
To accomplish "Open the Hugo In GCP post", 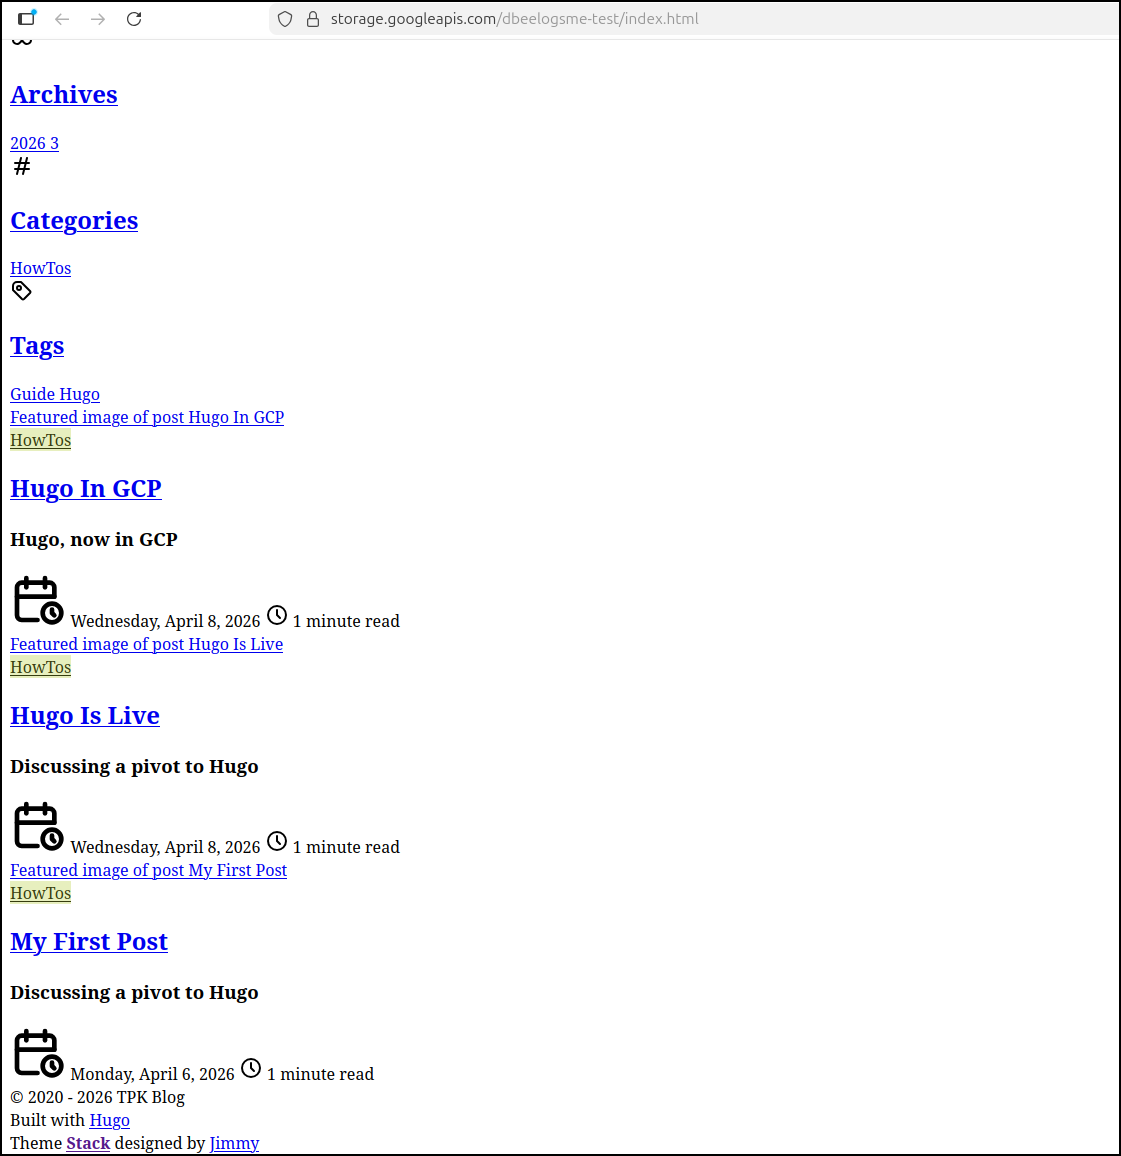I will [x=86, y=489].
